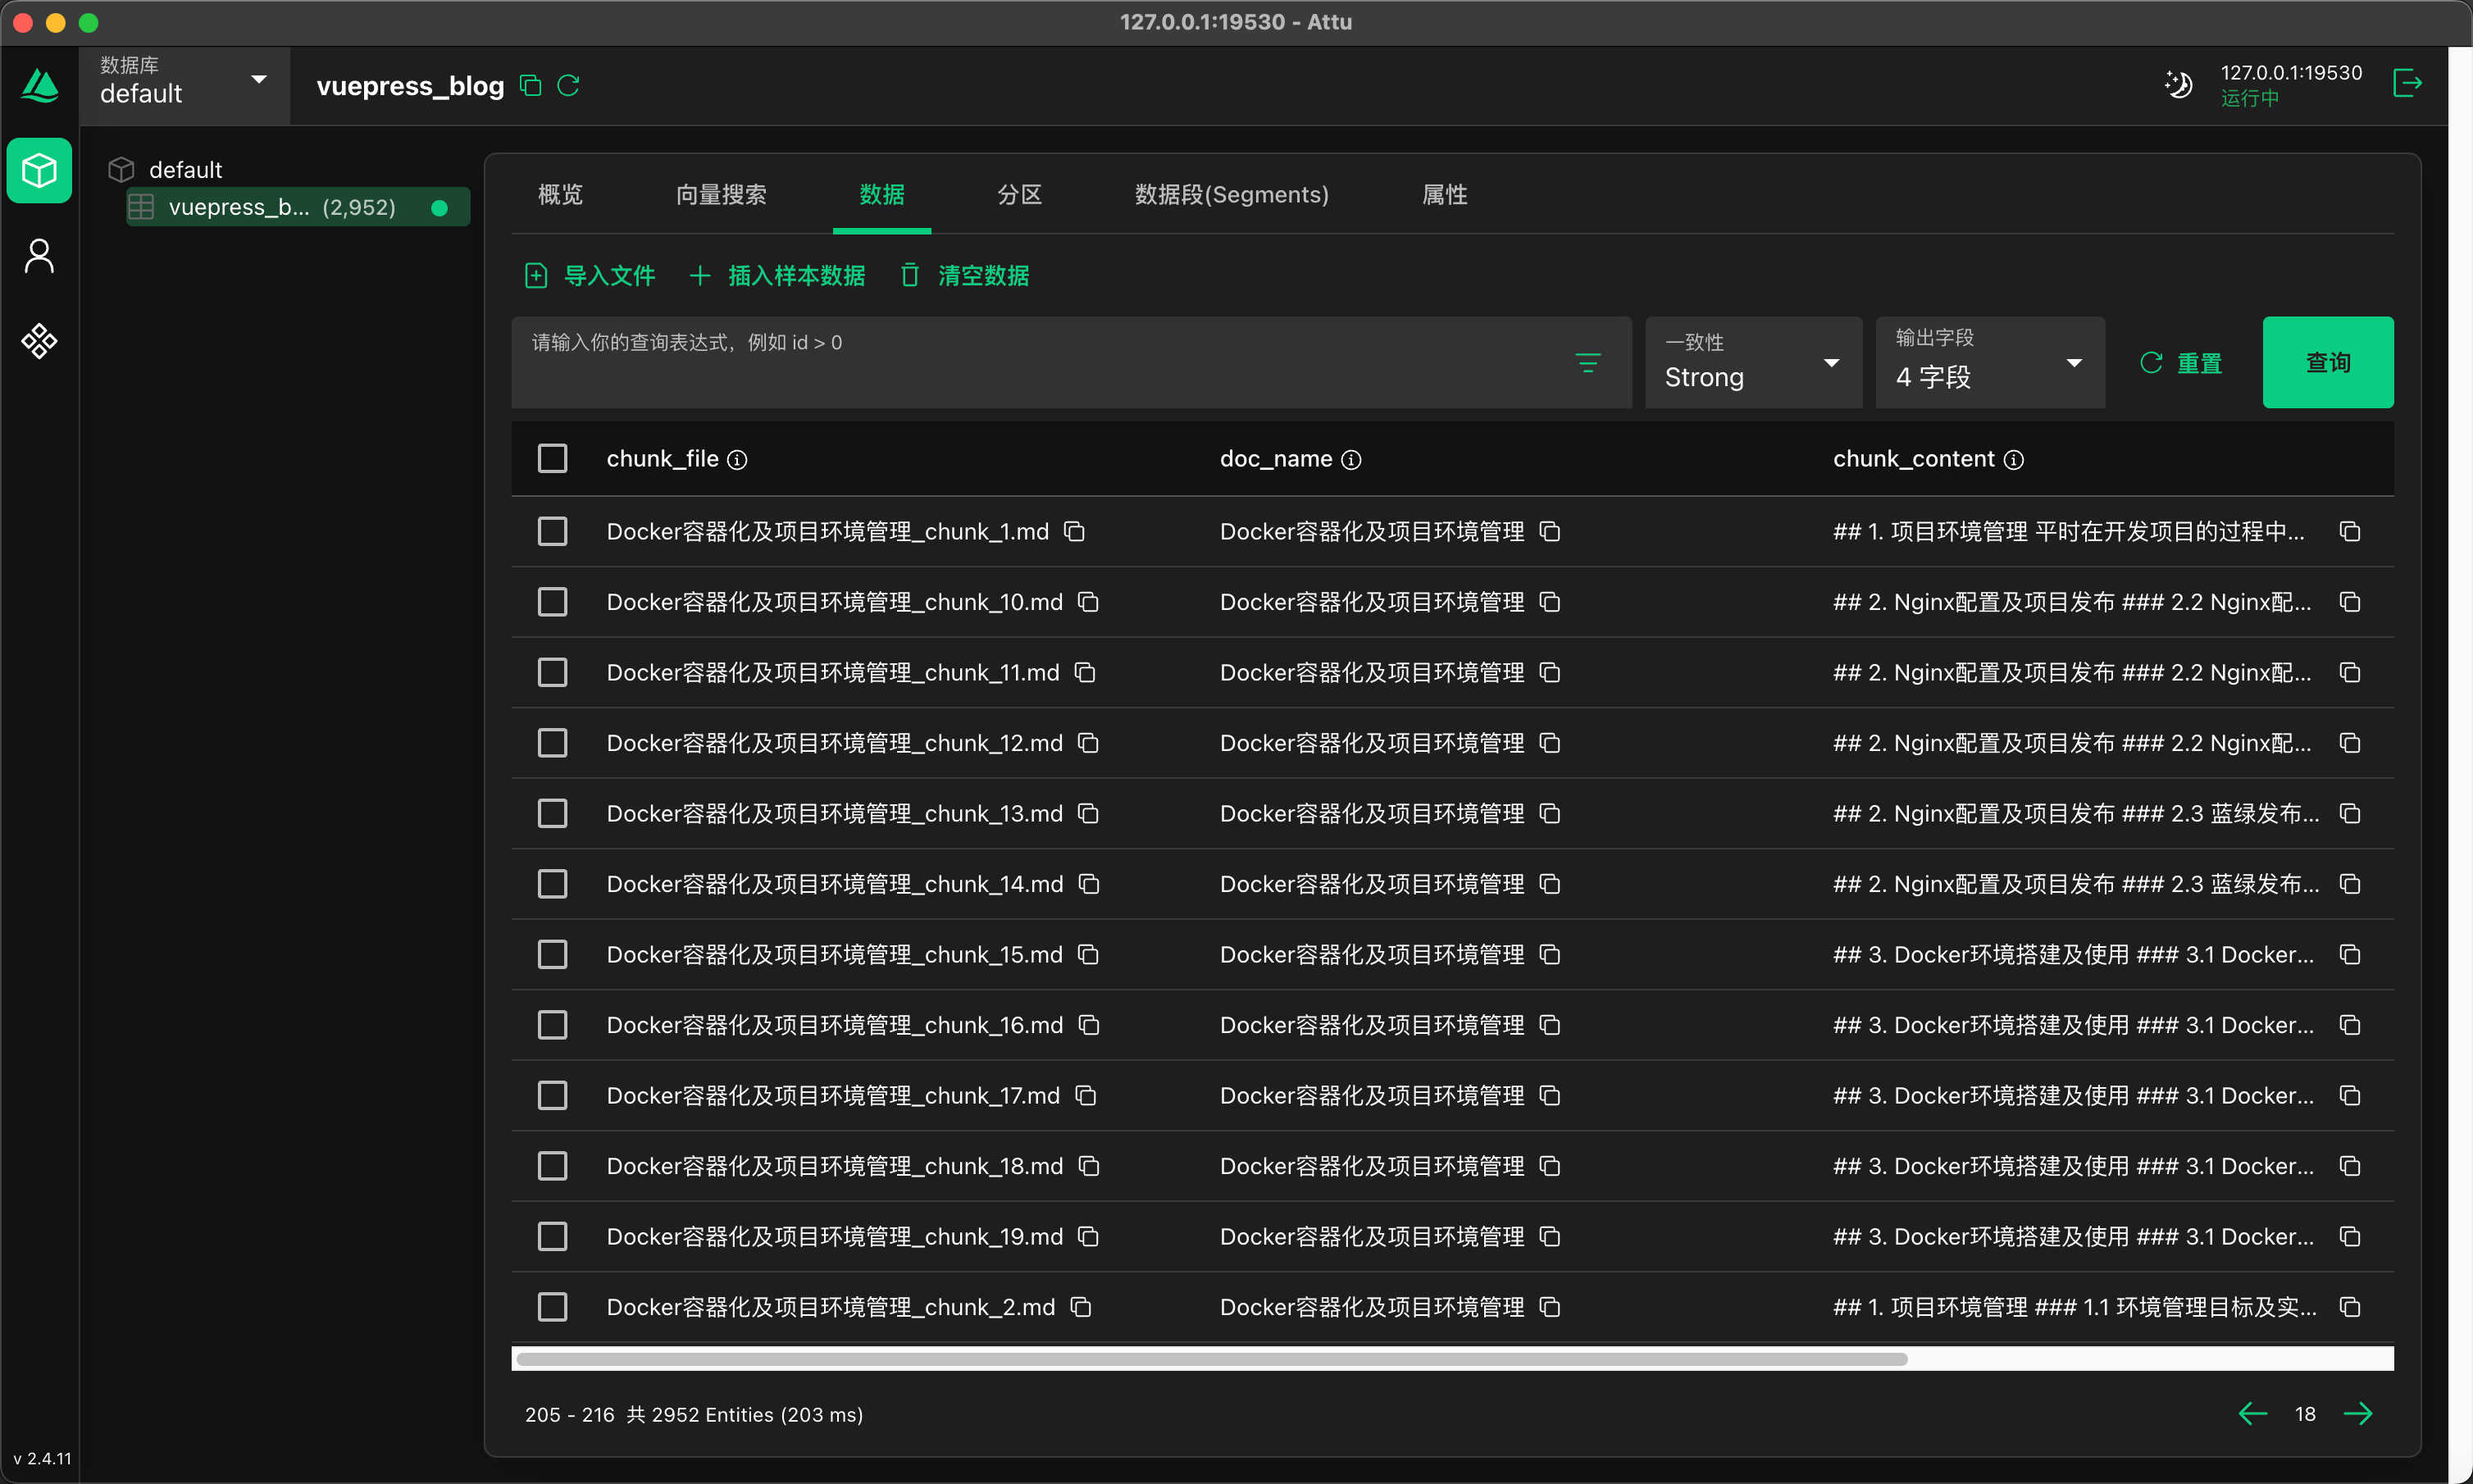Copy doc_name in chunk_19.md row
2473x1484 pixels.
click(1550, 1237)
